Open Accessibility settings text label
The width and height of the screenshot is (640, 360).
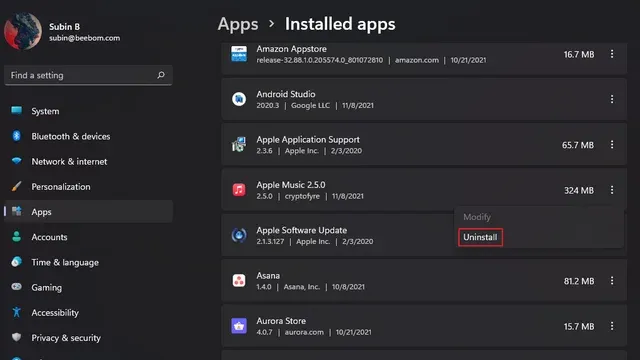(x=55, y=313)
